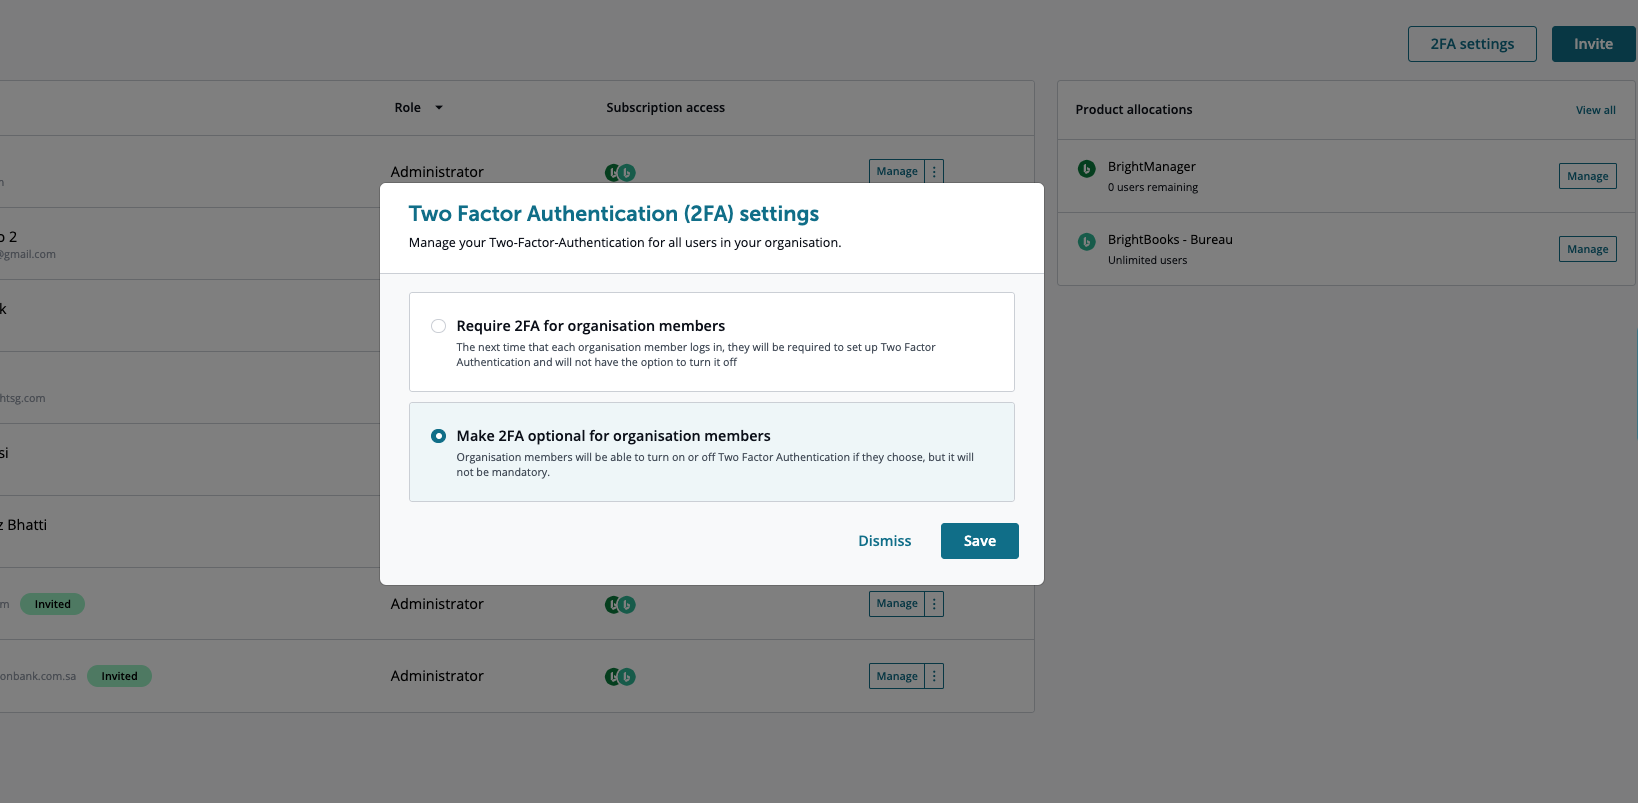
Task: Select Require 2FA for organisation members radio
Action: click(x=438, y=326)
